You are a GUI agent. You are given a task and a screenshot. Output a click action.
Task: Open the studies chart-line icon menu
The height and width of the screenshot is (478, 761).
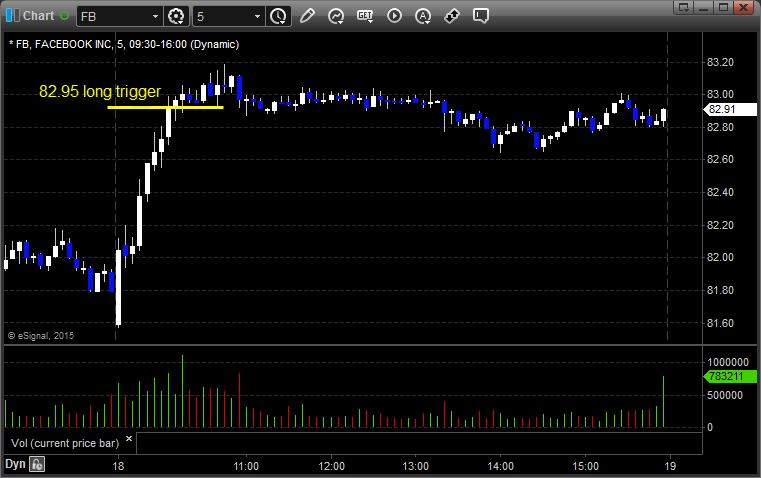coord(336,16)
